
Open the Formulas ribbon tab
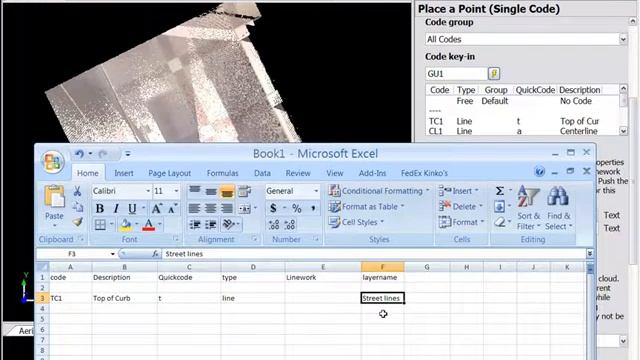coord(222,173)
